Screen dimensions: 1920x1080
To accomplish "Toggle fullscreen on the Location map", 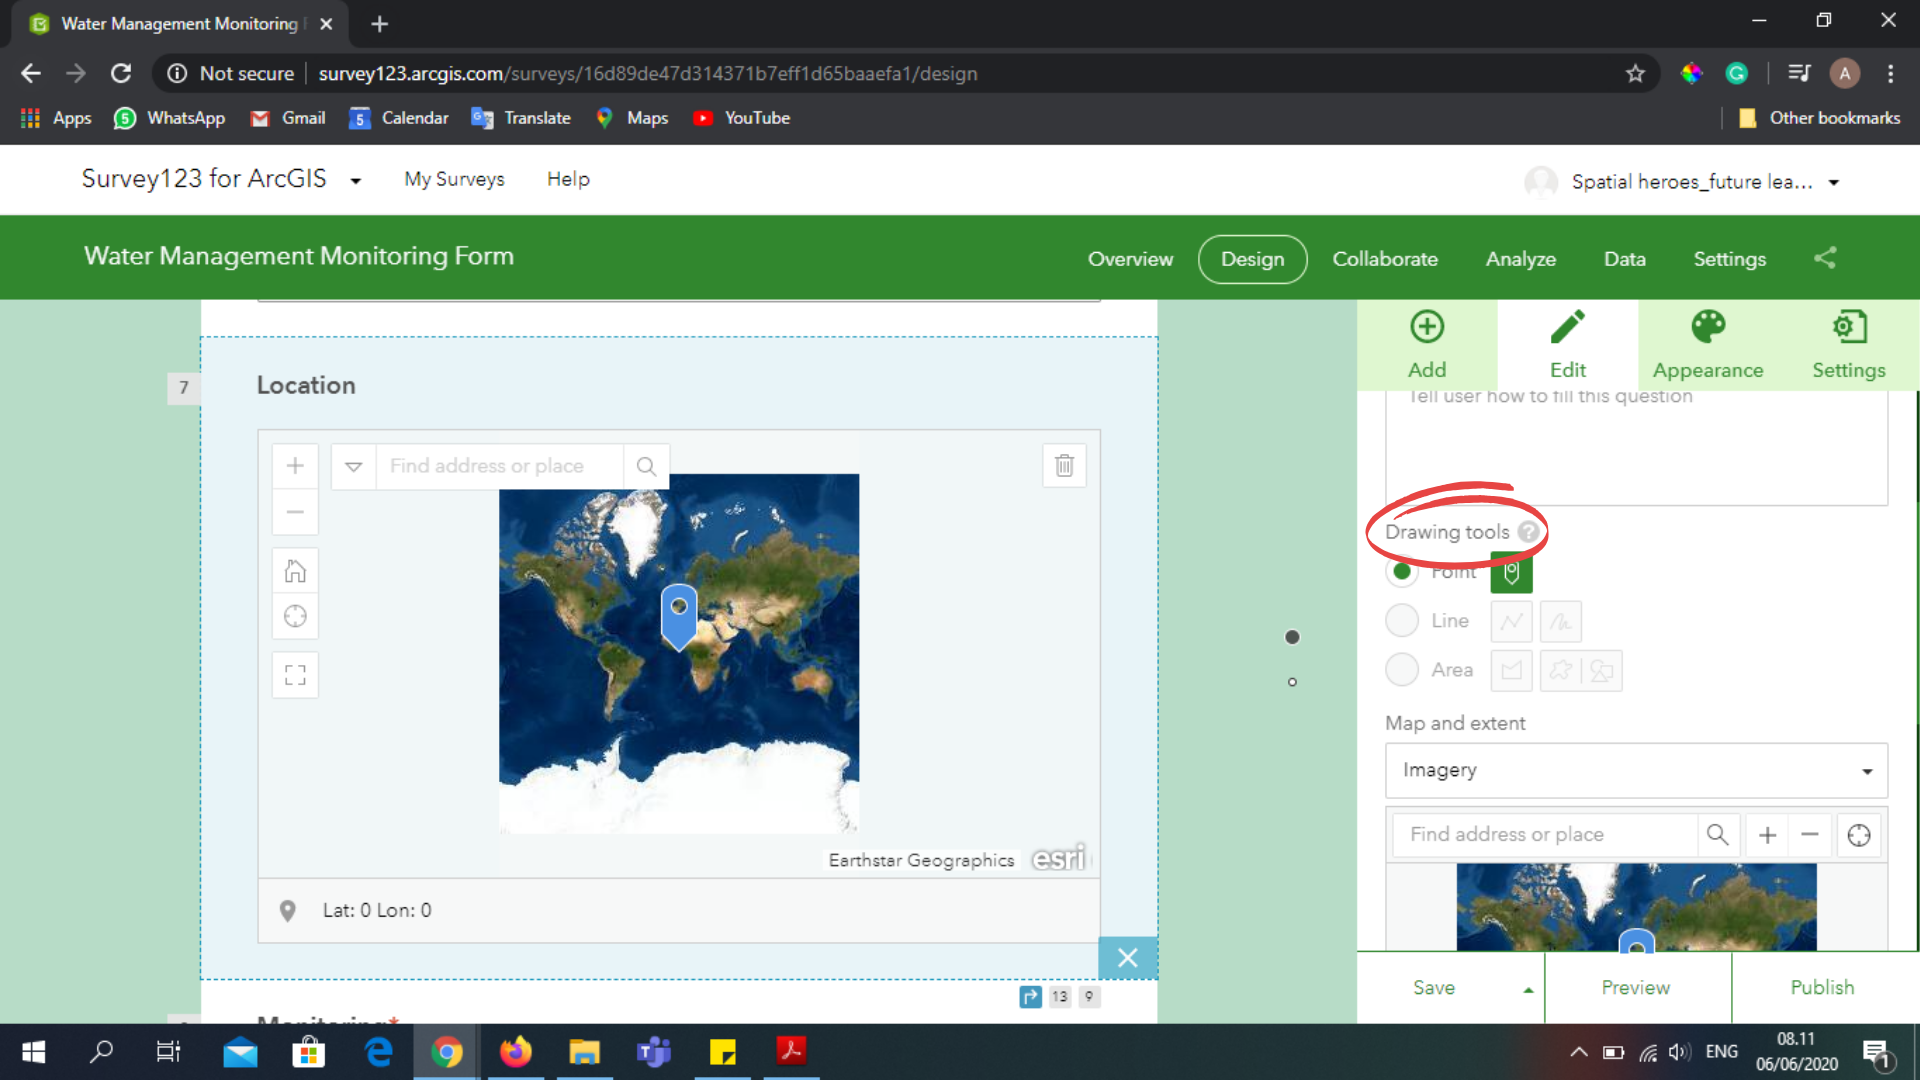I will [x=295, y=675].
